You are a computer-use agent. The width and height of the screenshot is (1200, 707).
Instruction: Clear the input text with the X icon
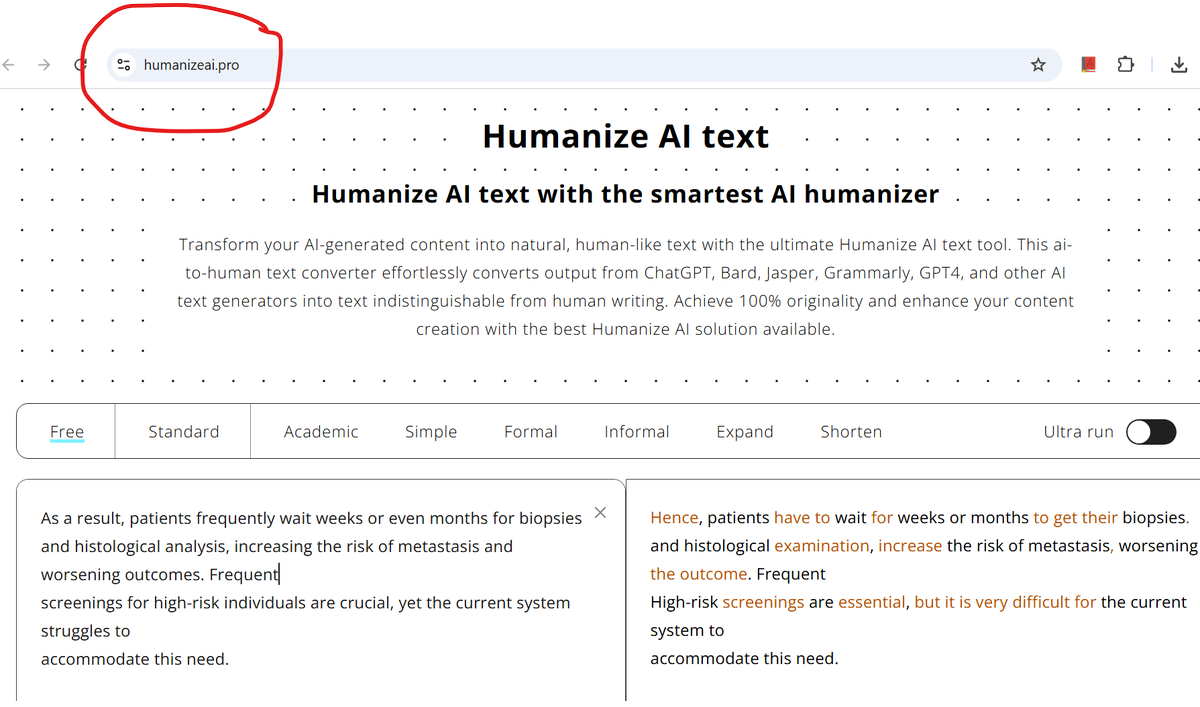(600, 513)
